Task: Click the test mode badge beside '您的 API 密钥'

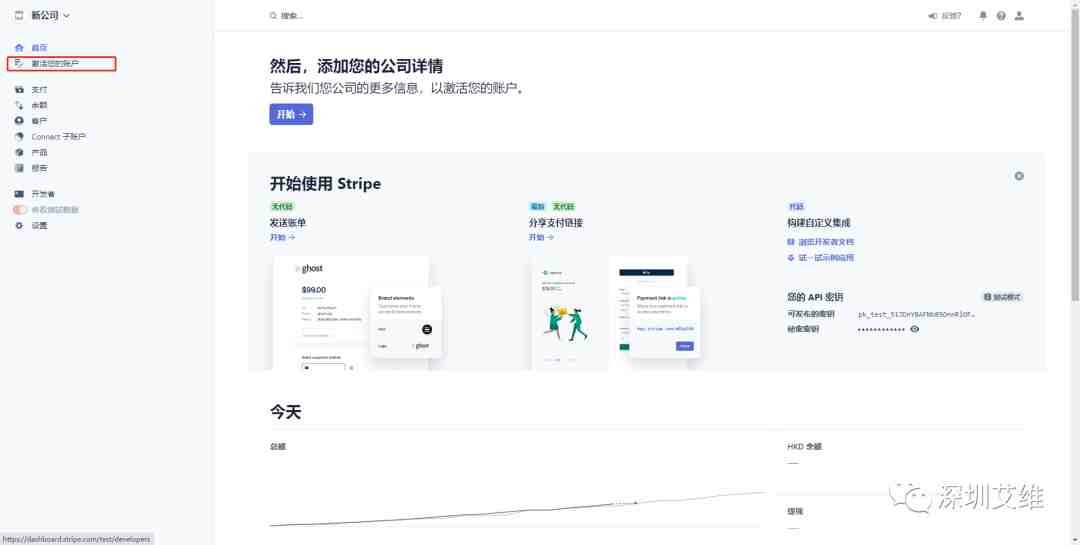Action: [1002, 297]
